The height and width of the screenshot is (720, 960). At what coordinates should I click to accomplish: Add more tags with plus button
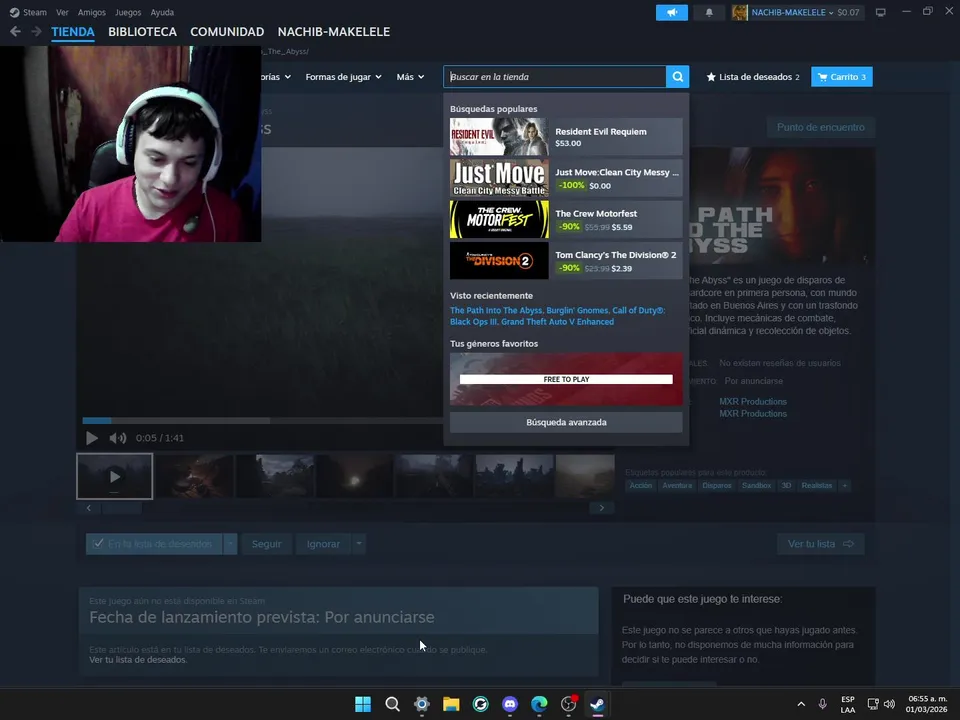click(844, 486)
